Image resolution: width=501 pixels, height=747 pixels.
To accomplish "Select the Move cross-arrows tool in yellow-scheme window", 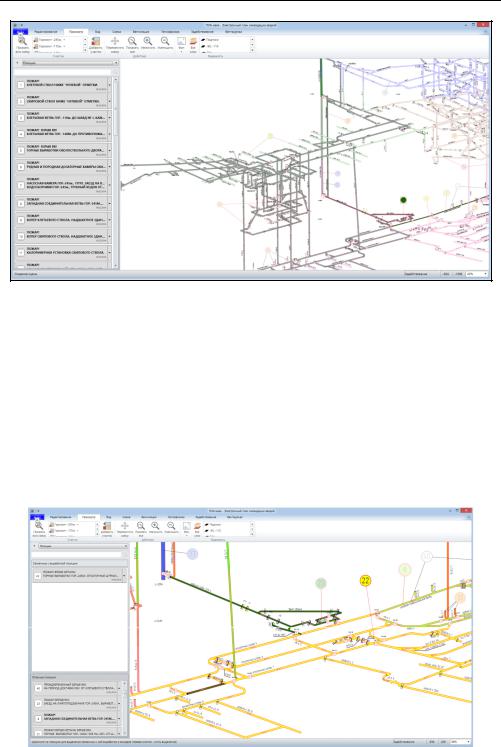I will tap(125, 526).
